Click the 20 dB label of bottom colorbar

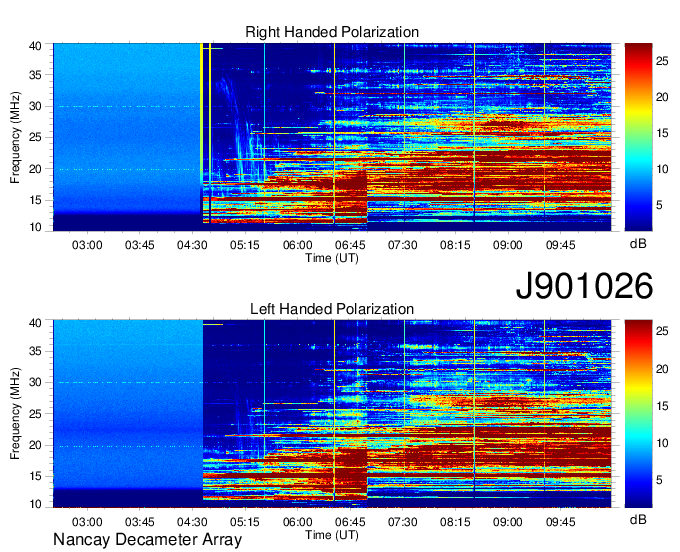[x=662, y=369]
